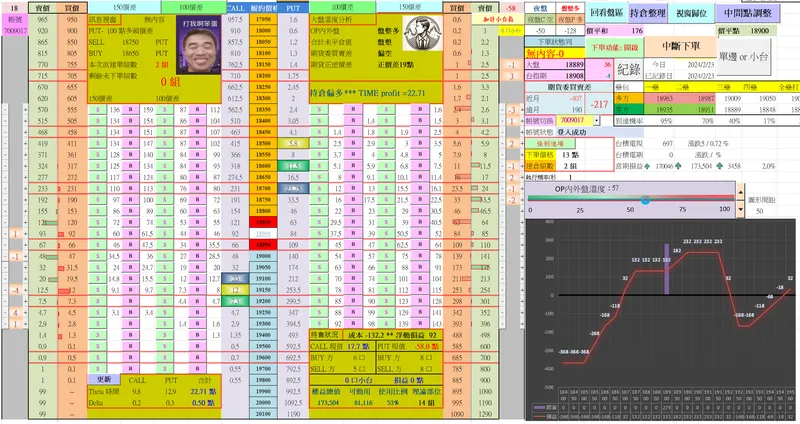Toggle the 夜盤 mode cell

point(540,8)
